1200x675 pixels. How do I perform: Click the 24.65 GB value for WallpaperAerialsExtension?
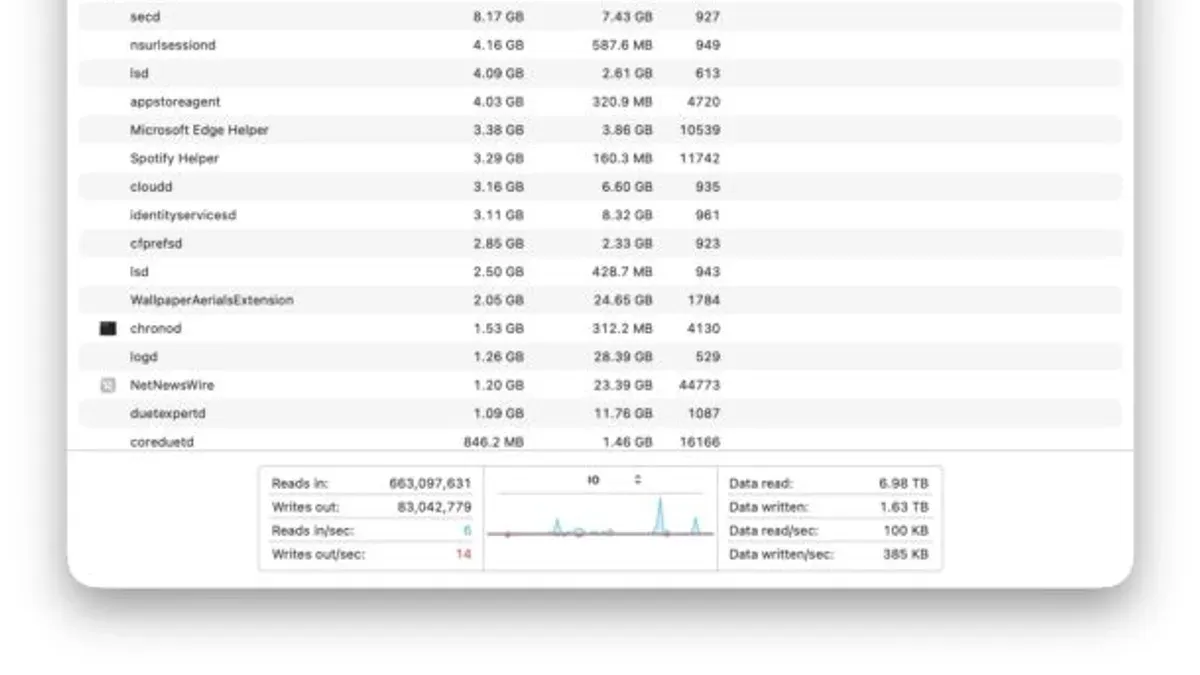click(625, 300)
